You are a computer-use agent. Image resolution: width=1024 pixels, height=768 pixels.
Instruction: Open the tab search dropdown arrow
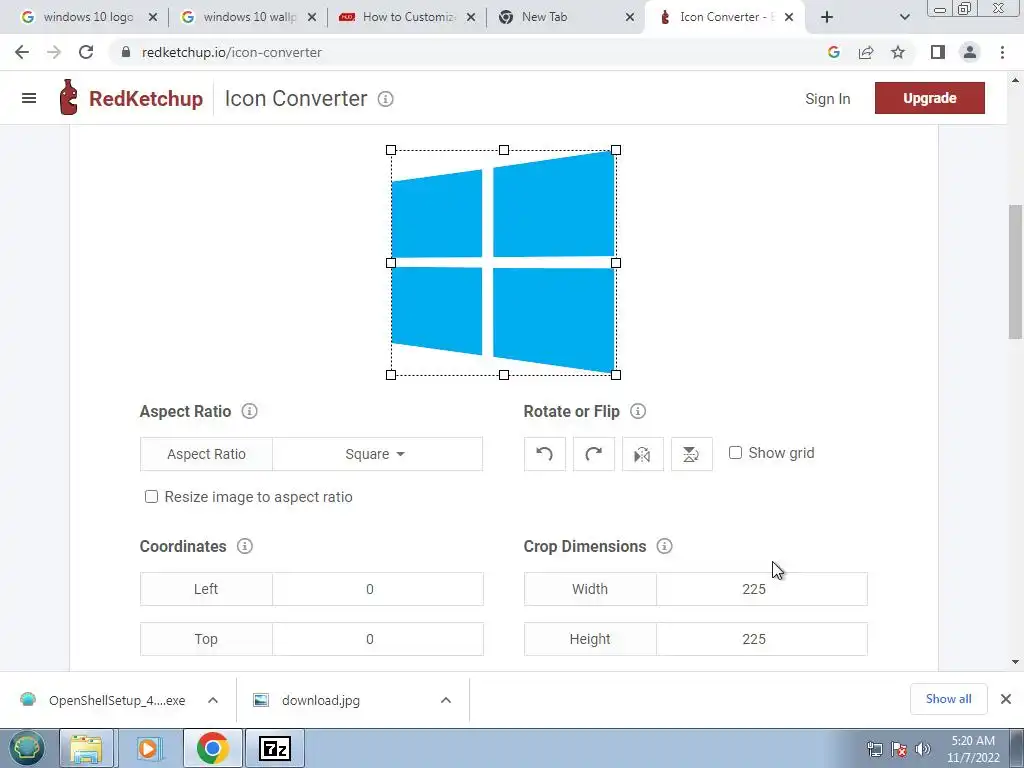904,17
